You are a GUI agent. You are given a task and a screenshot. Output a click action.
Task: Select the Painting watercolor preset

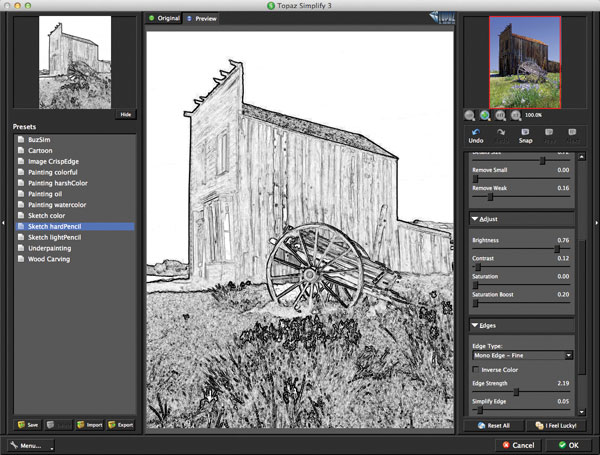(x=75, y=205)
